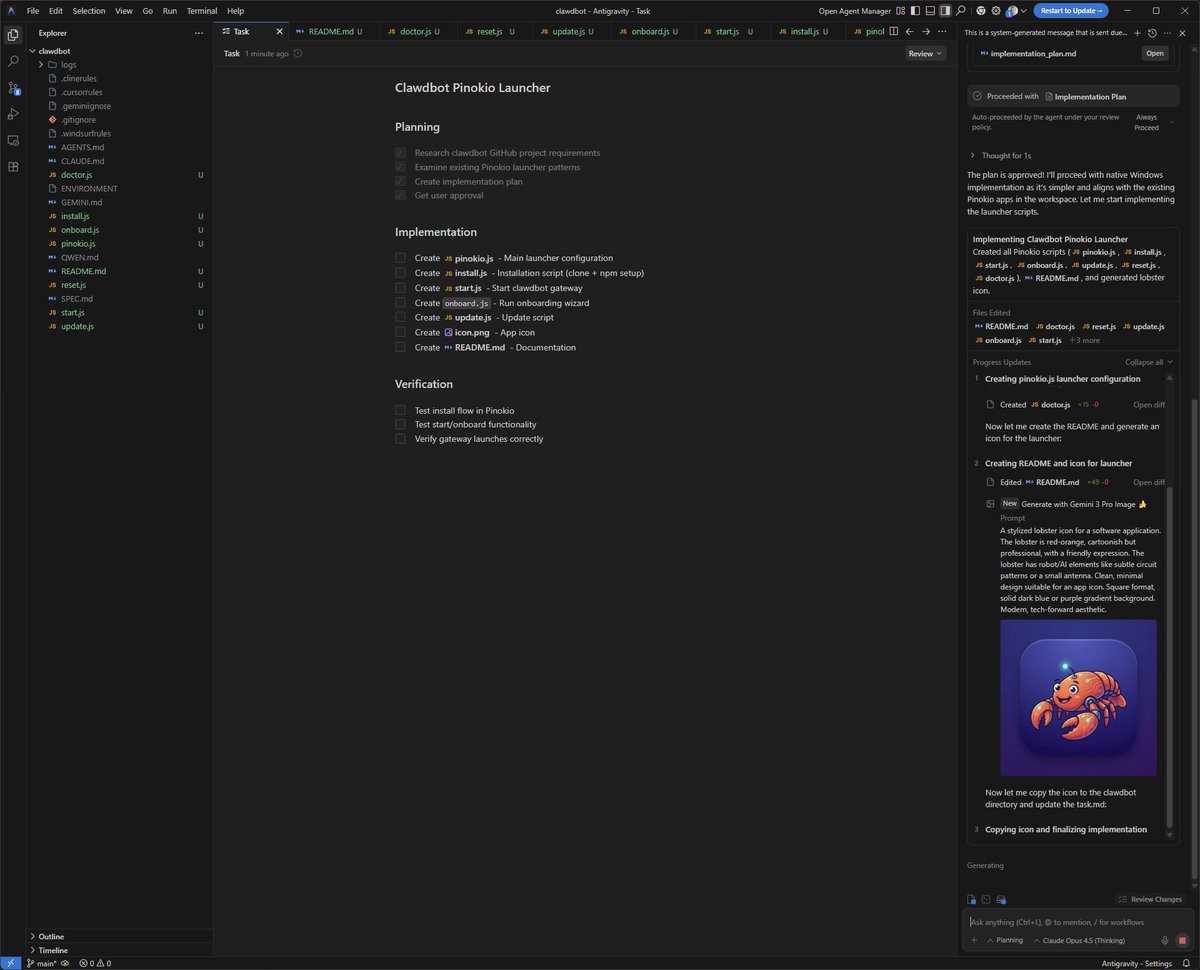Open the Review dropdown
The height and width of the screenshot is (970, 1200).
[x=925, y=53]
